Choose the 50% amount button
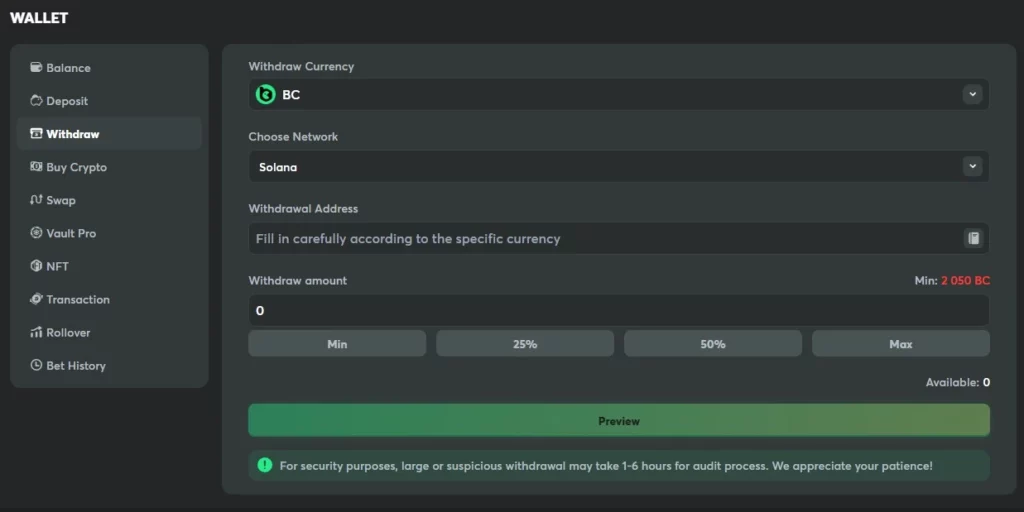This screenshot has width=1024, height=512. 712,344
